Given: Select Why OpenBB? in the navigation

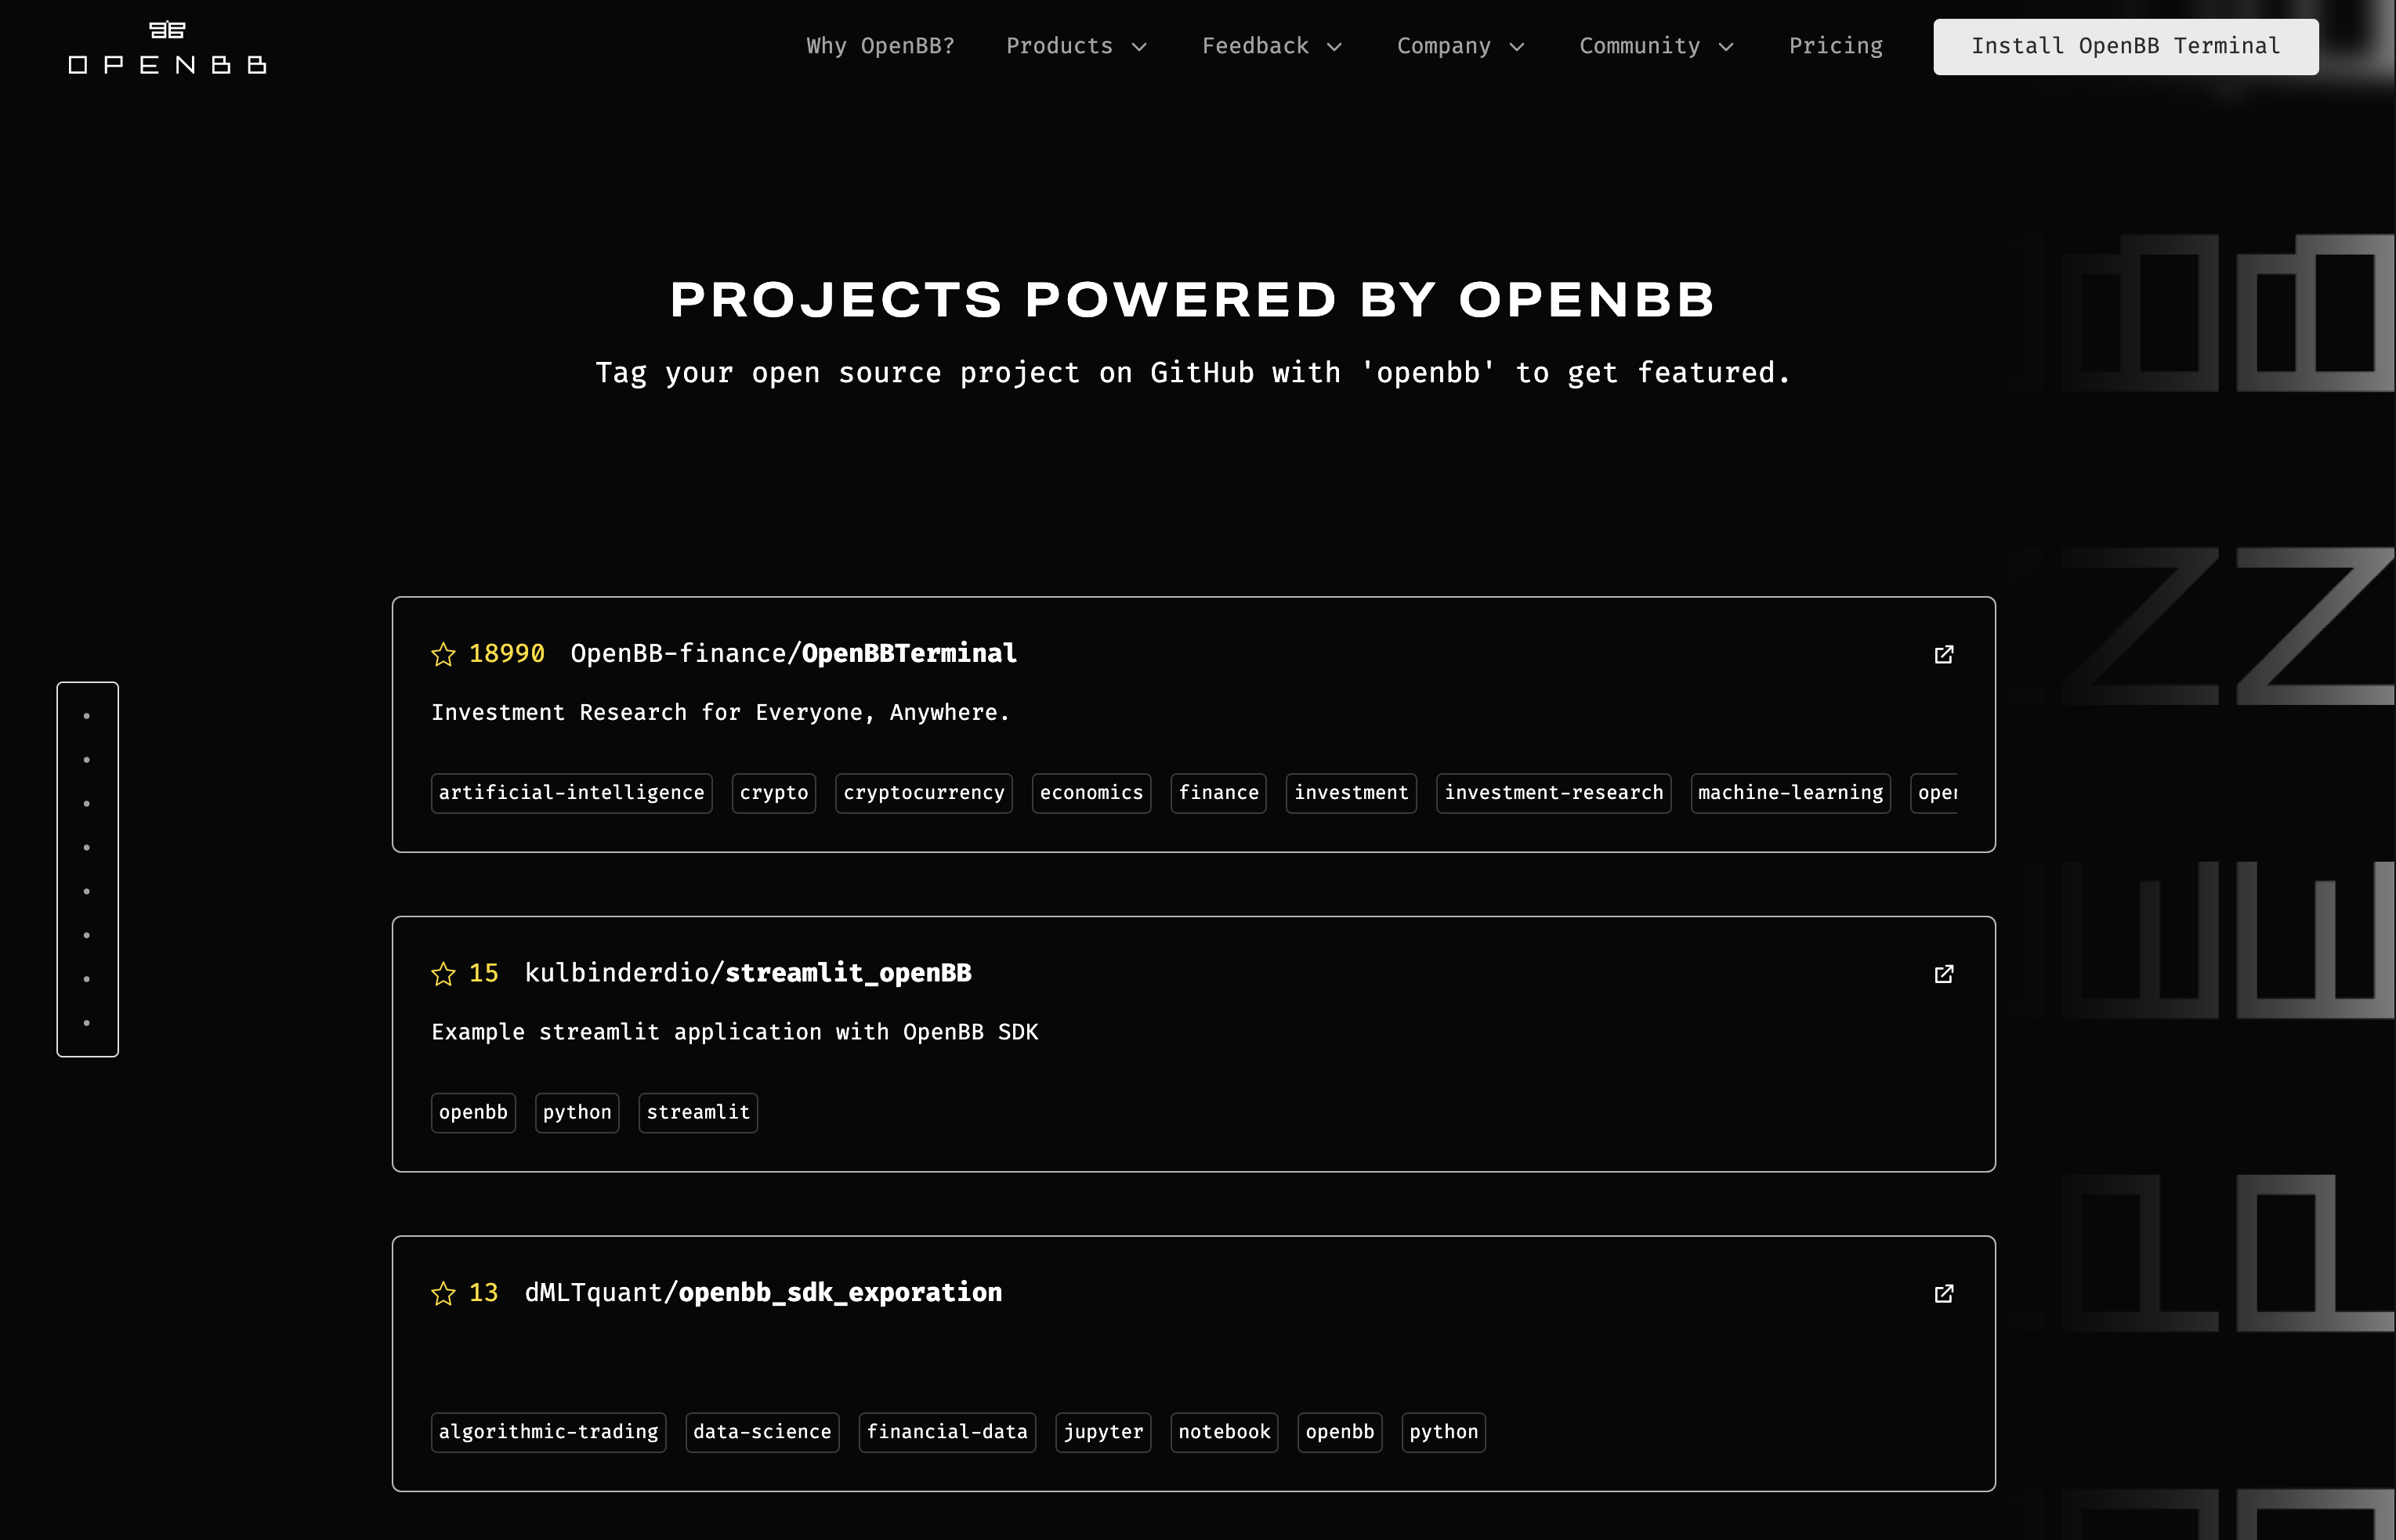Looking at the screenshot, I should coord(880,46).
